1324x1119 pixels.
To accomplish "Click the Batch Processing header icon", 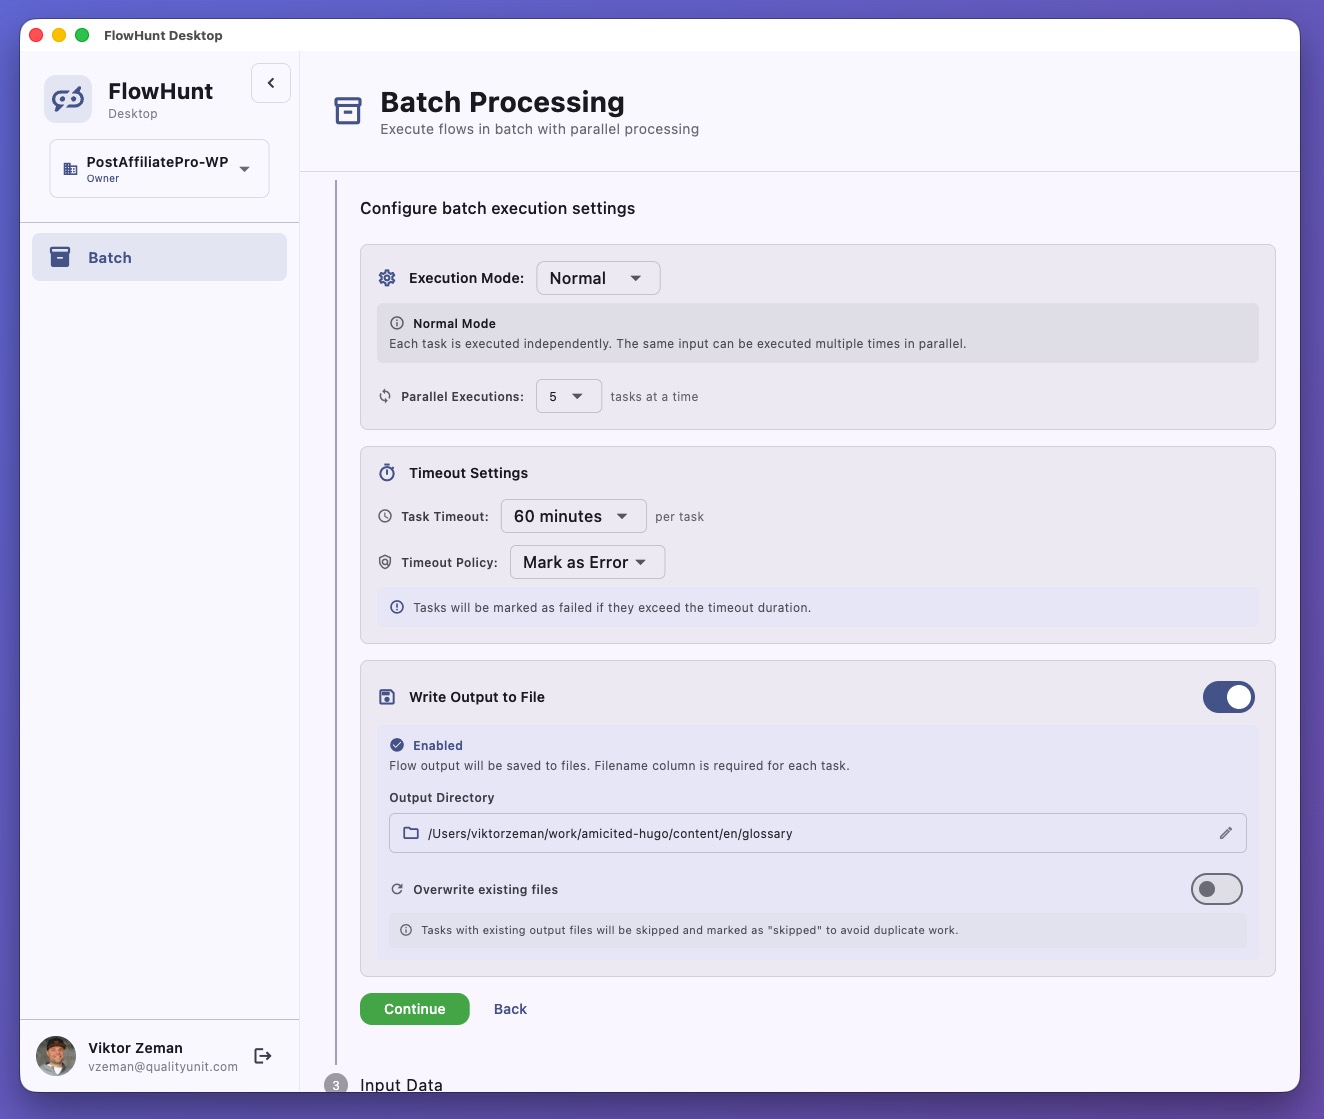I will [x=347, y=111].
